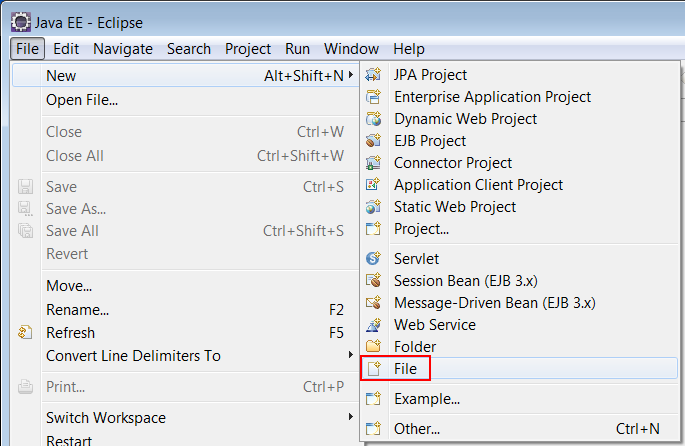Select the highlighted File entry

[x=519, y=368]
